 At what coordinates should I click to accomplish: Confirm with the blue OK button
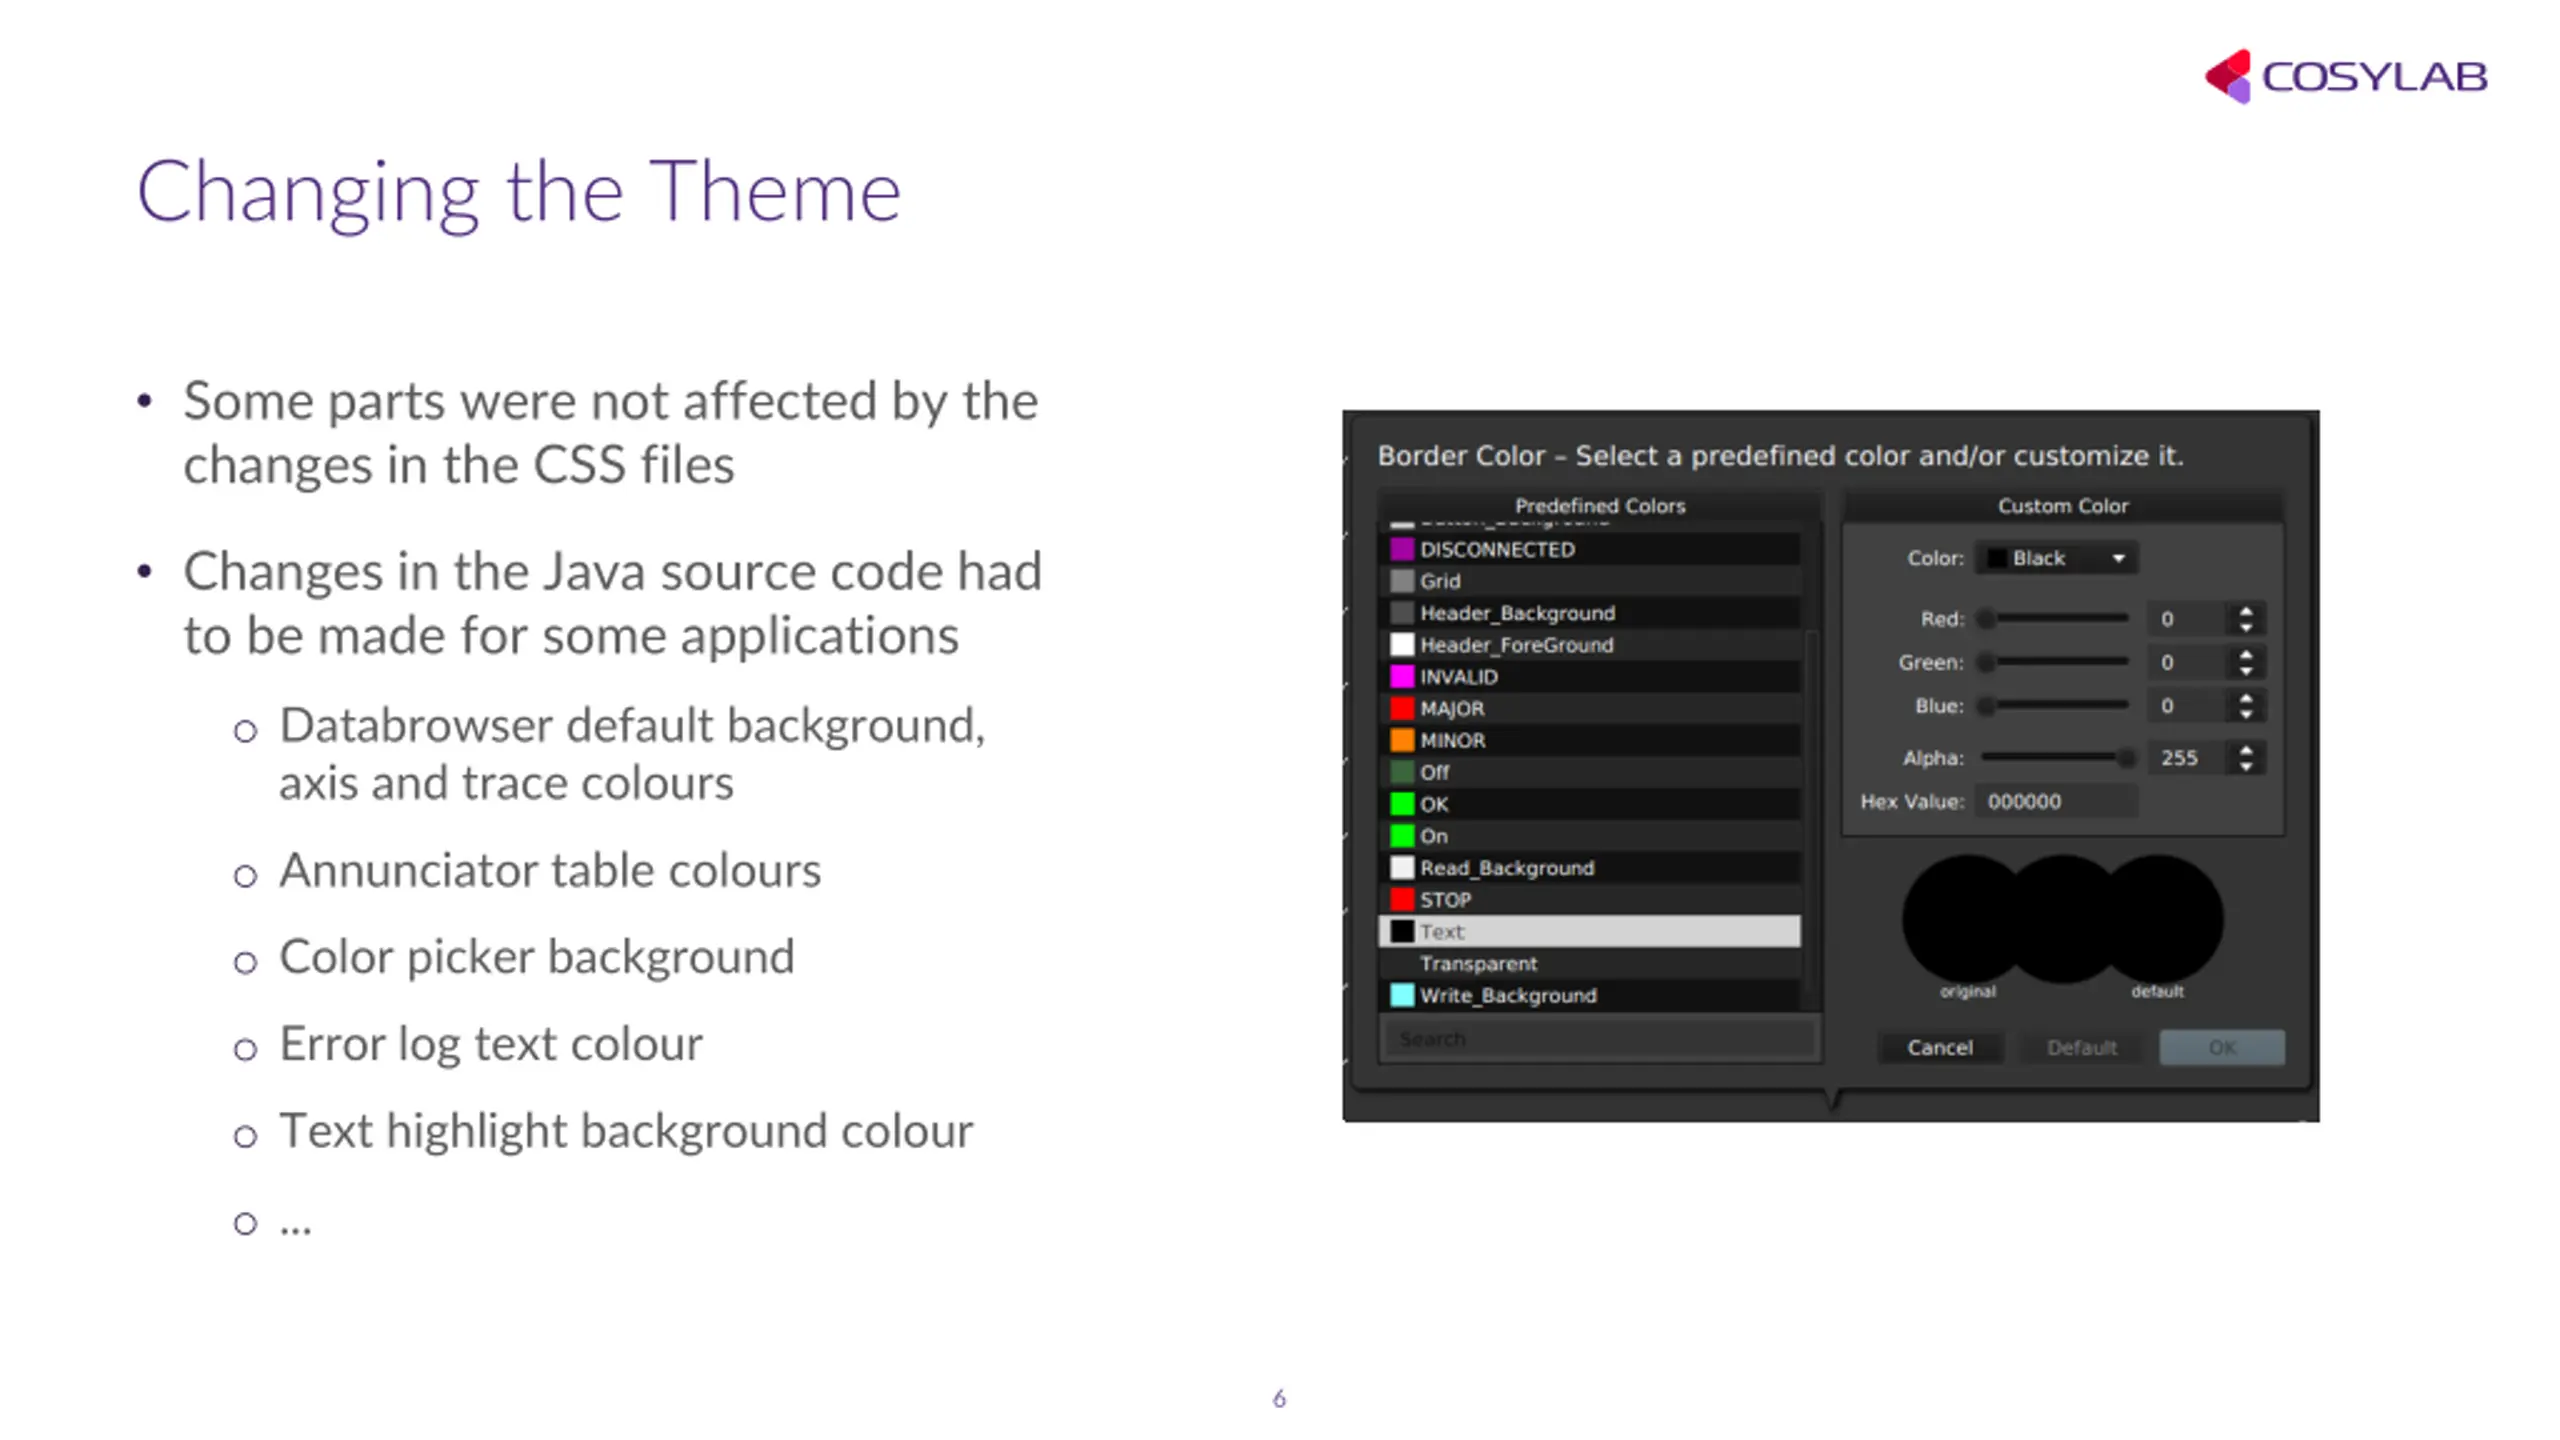(2222, 1047)
